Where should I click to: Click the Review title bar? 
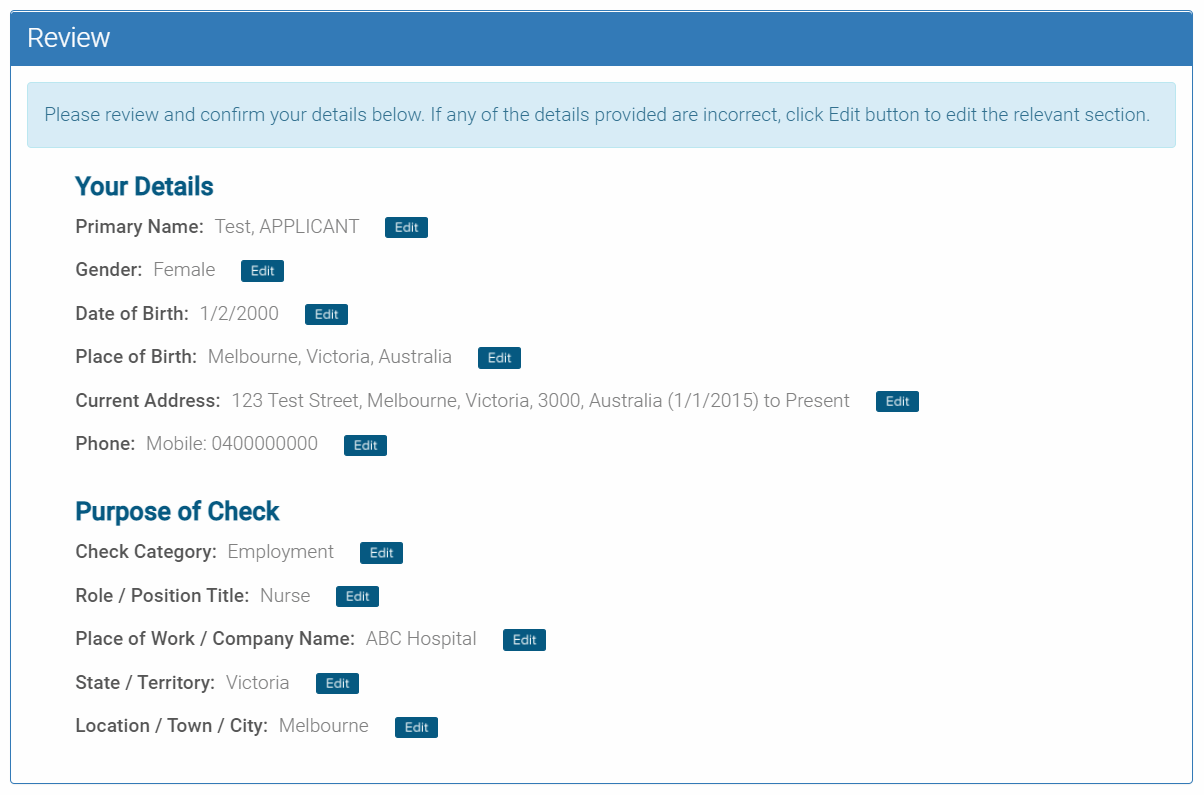click(x=69, y=37)
